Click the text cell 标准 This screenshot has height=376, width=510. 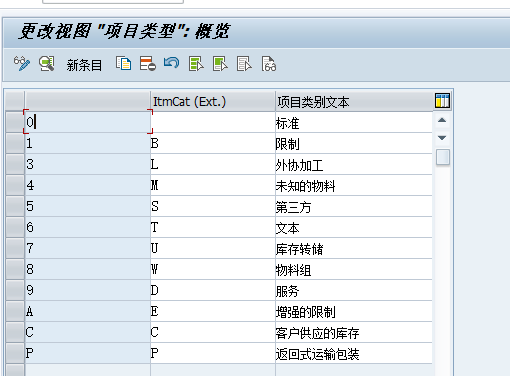(354, 122)
